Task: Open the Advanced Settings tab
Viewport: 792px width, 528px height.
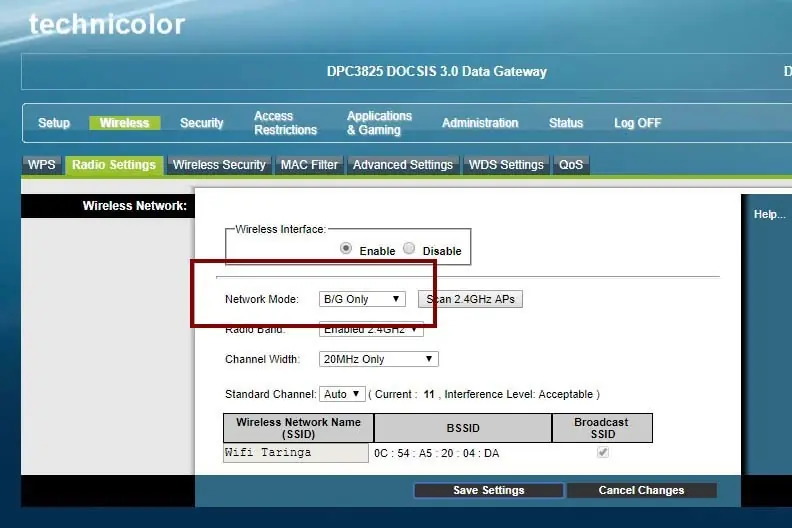Action: 403,165
